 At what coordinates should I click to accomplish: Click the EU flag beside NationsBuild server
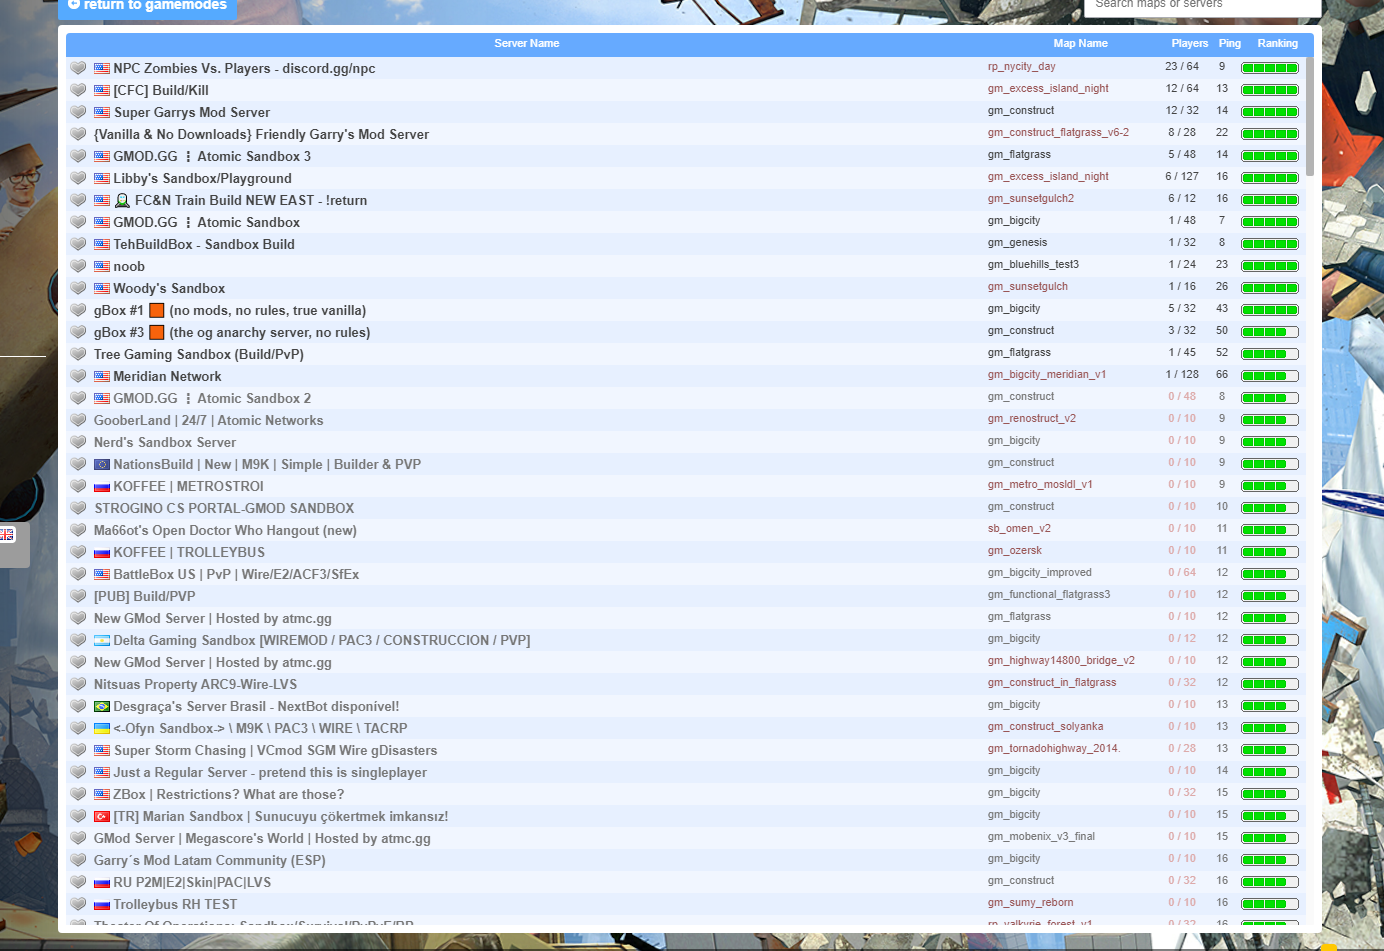click(102, 465)
